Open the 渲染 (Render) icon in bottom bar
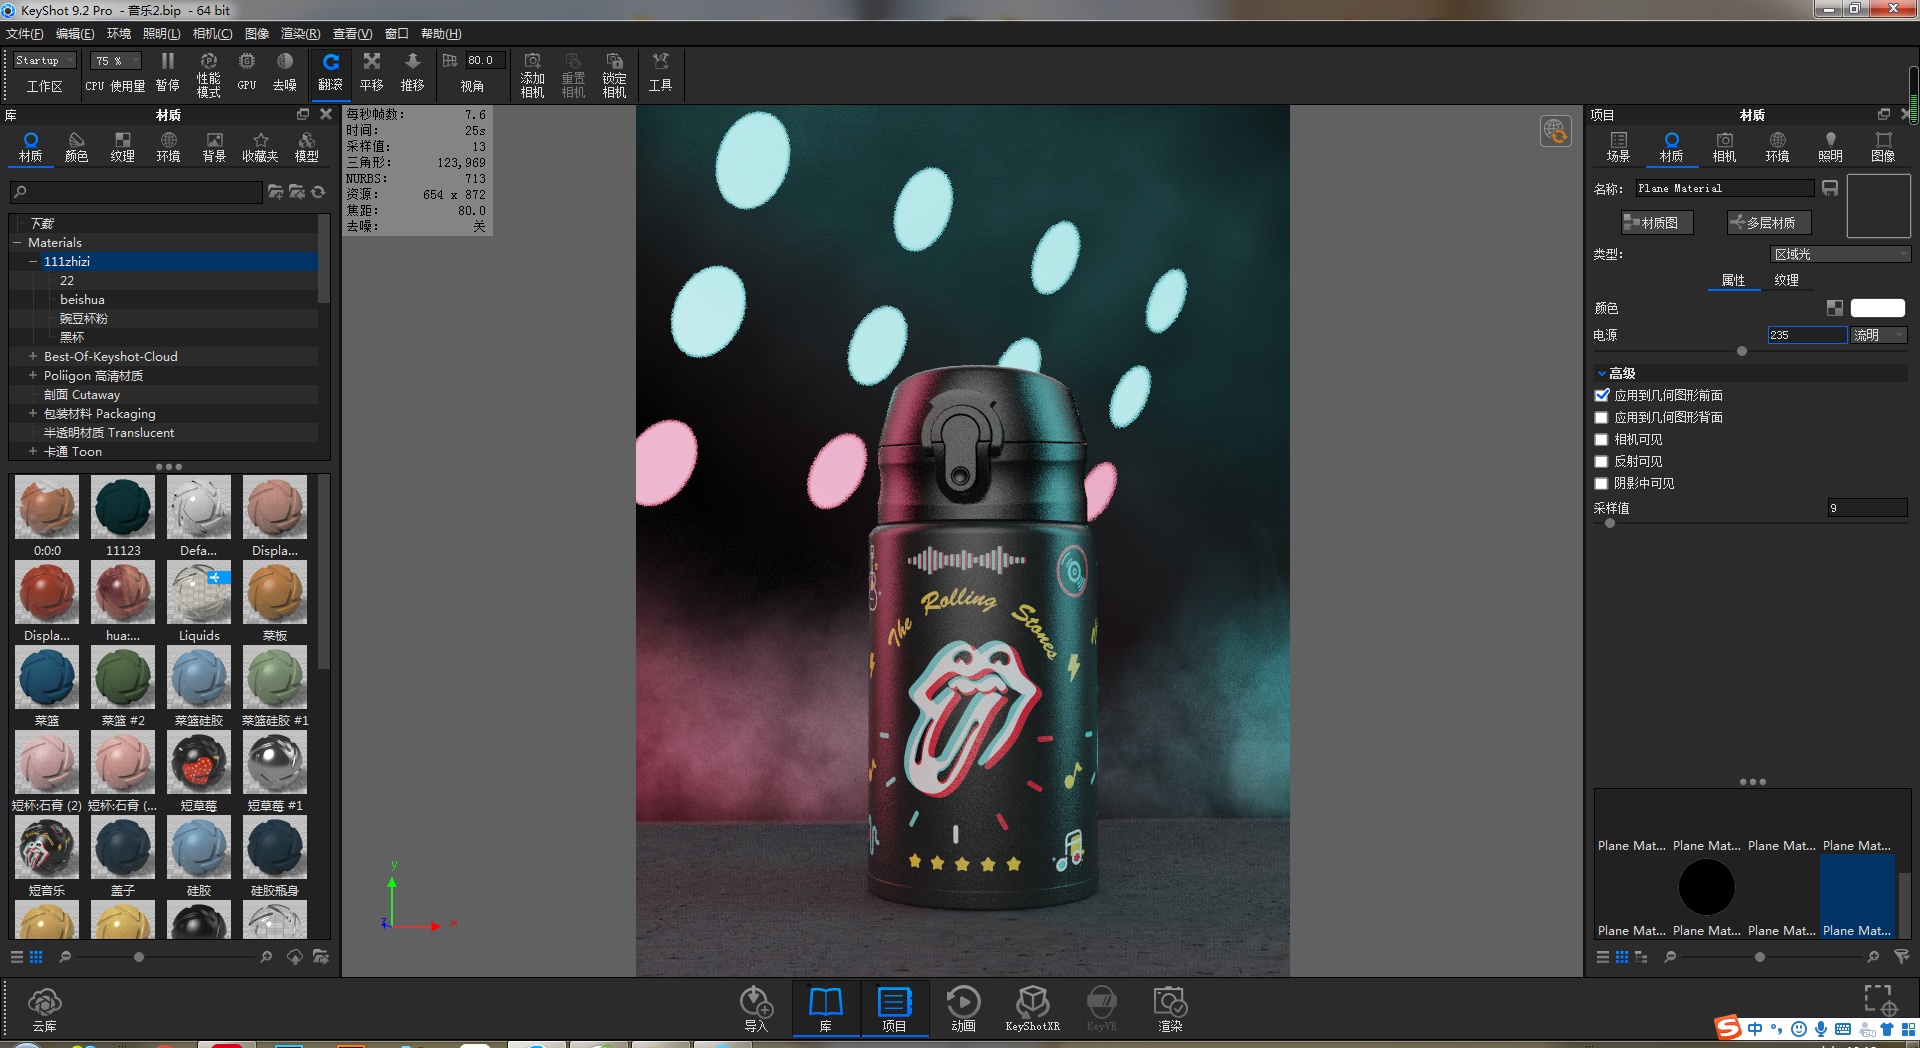The width and height of the screenshot is (1920, 1048). click(1168, 1007)
